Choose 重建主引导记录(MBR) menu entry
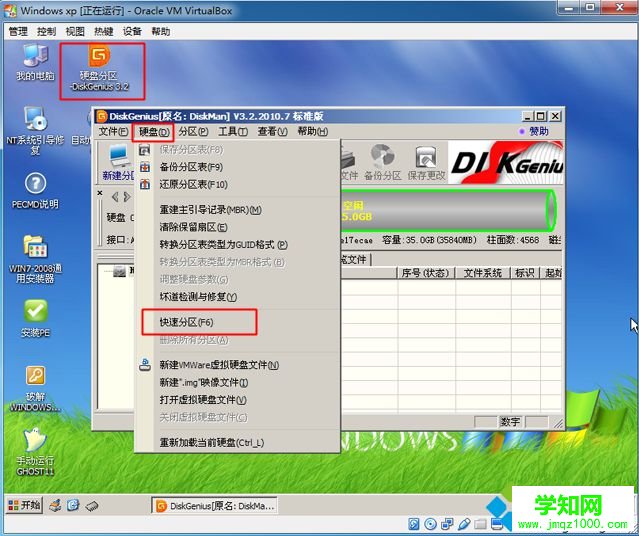This screenshot has height=536, width=639. 237,210
